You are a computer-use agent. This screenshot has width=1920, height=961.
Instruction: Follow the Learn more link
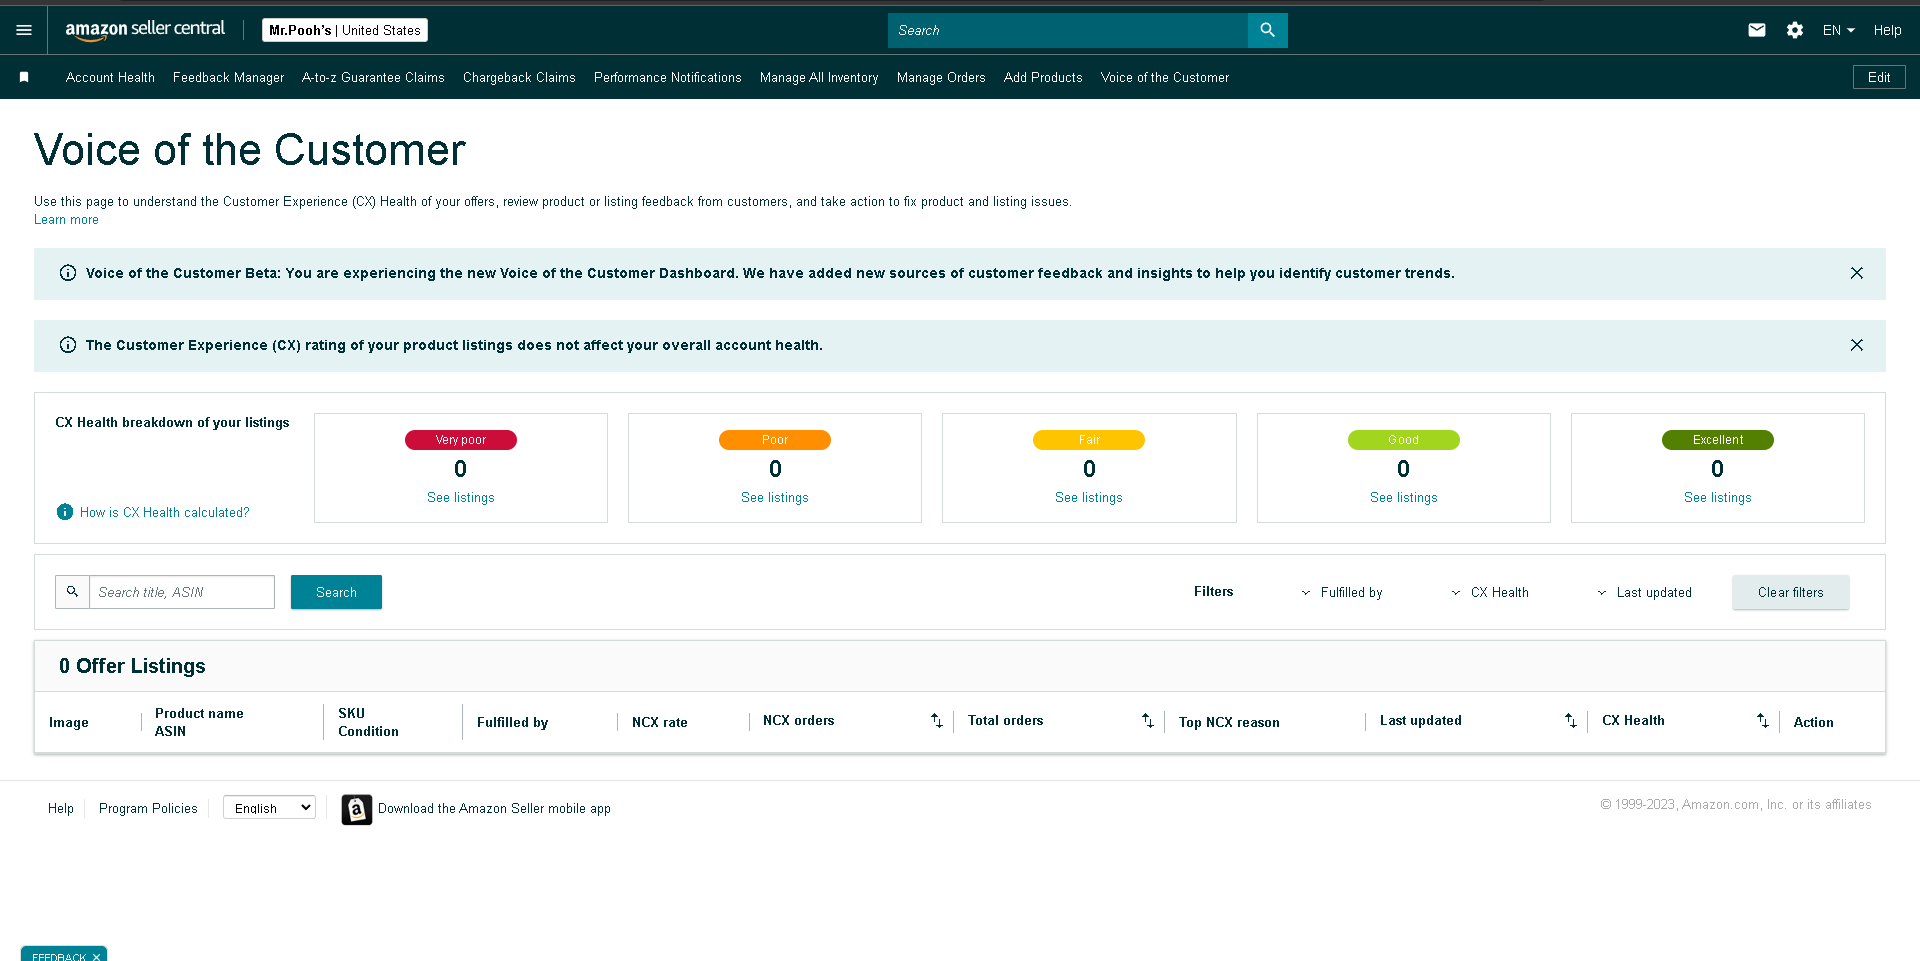tap(66, 220)
